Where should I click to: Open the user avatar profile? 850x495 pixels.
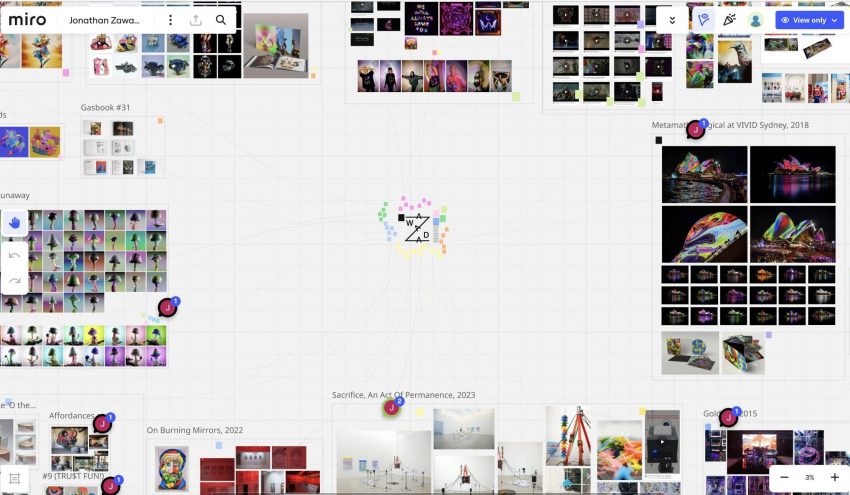coord(756,20)
